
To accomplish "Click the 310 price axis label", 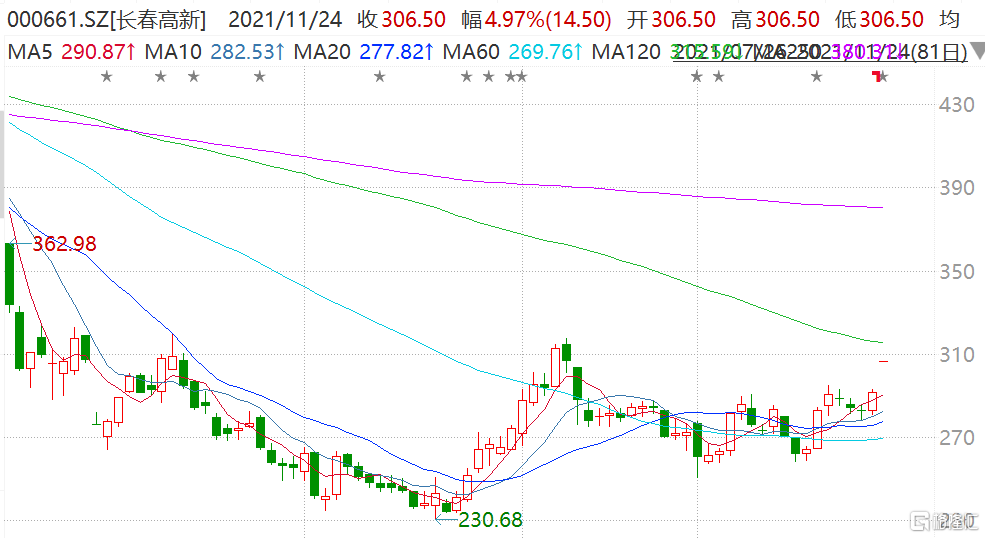I will pyautogui.click(x=957, y=354).
